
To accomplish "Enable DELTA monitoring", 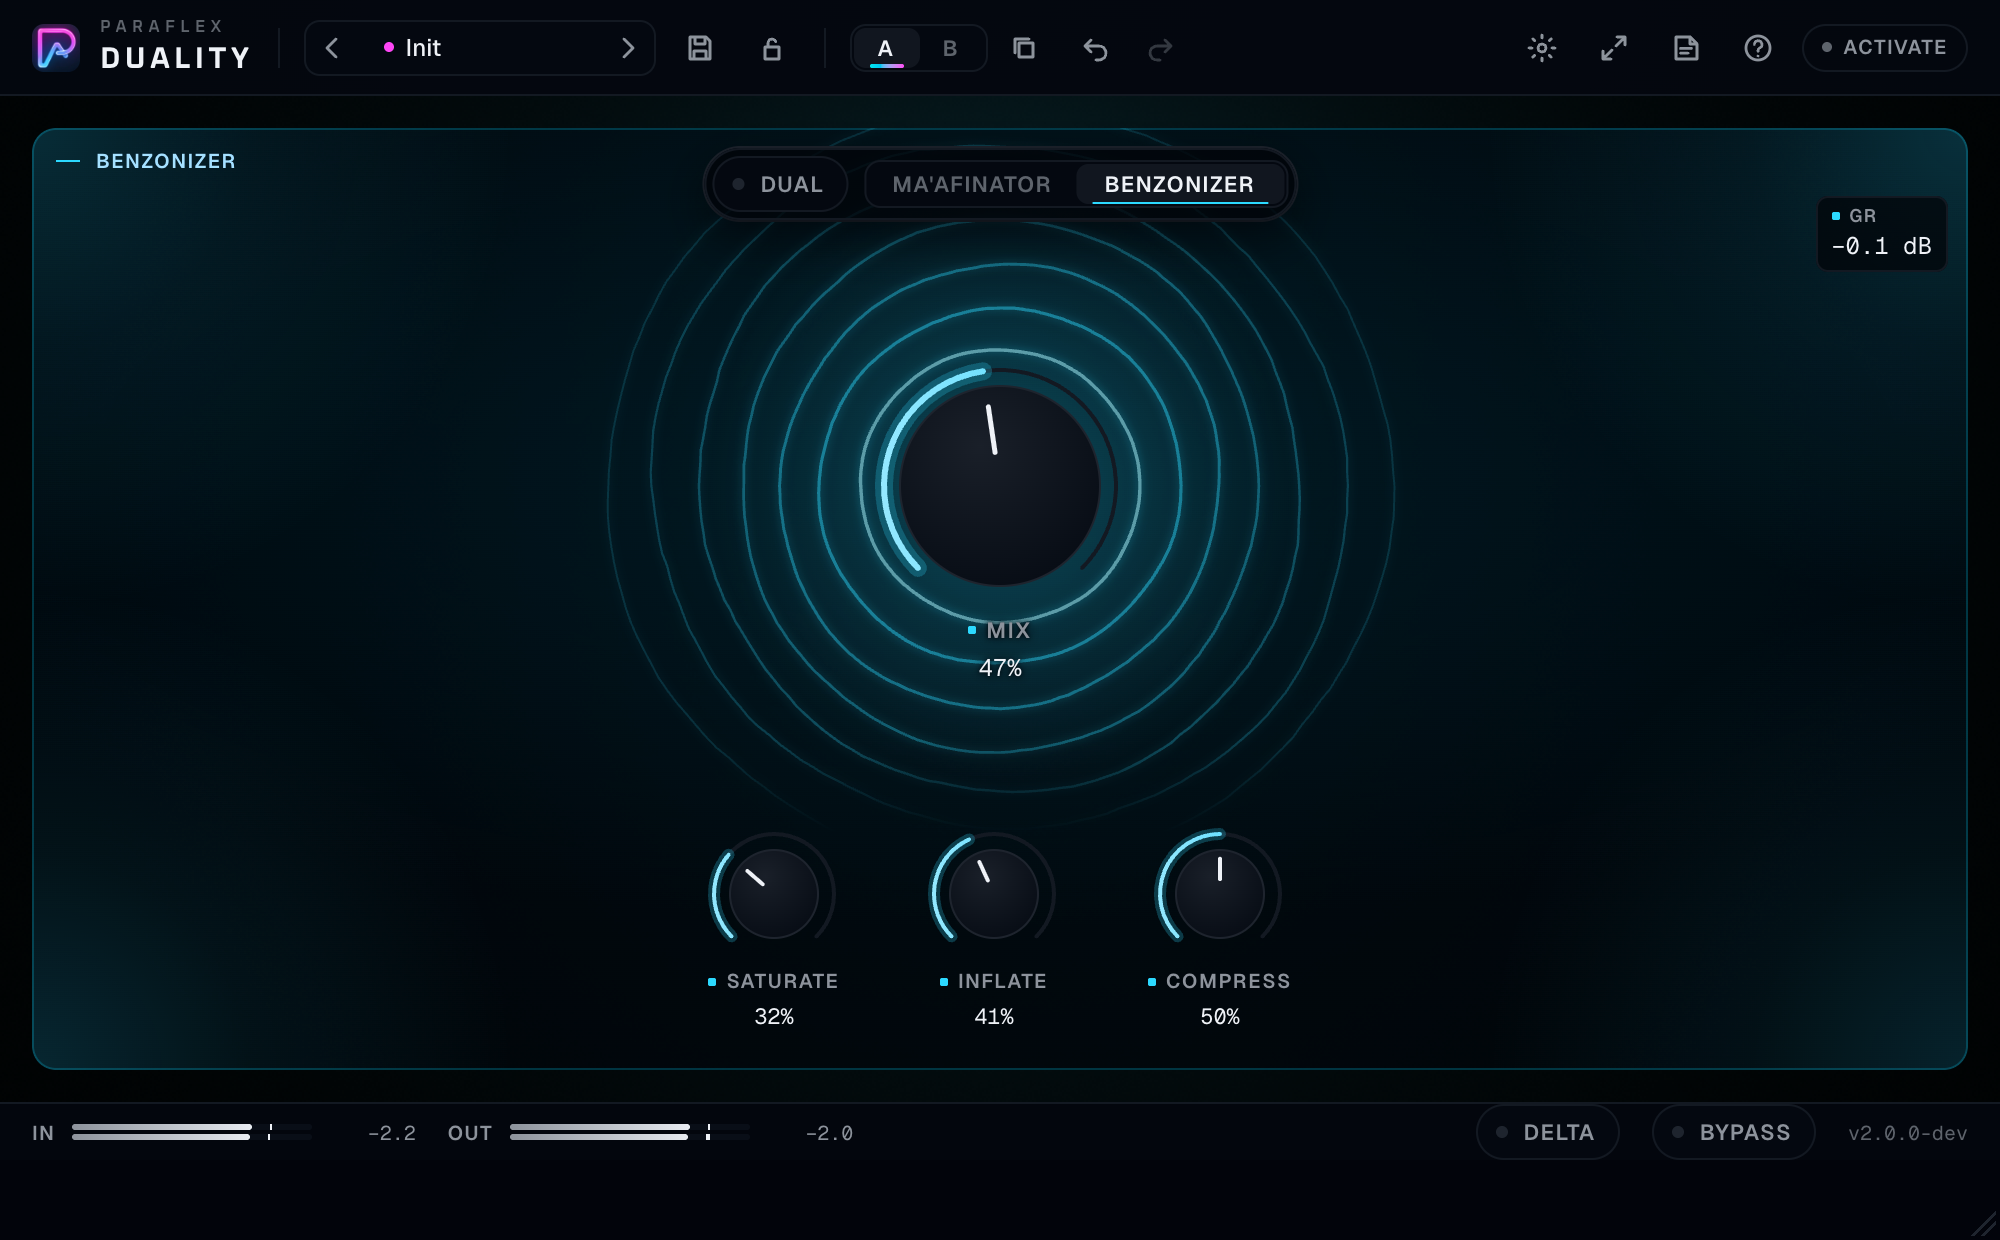I will coord(1547,1132).
